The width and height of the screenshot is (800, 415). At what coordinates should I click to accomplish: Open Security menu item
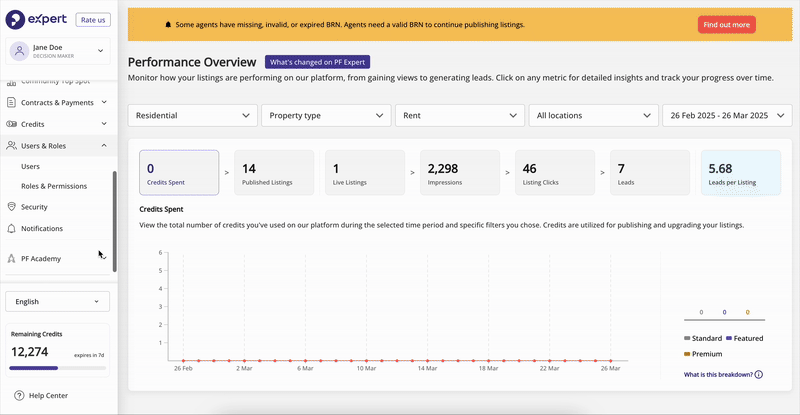34,207
